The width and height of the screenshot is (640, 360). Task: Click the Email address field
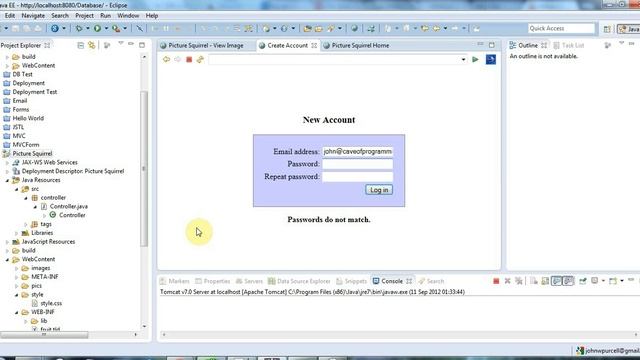(358, 151)
